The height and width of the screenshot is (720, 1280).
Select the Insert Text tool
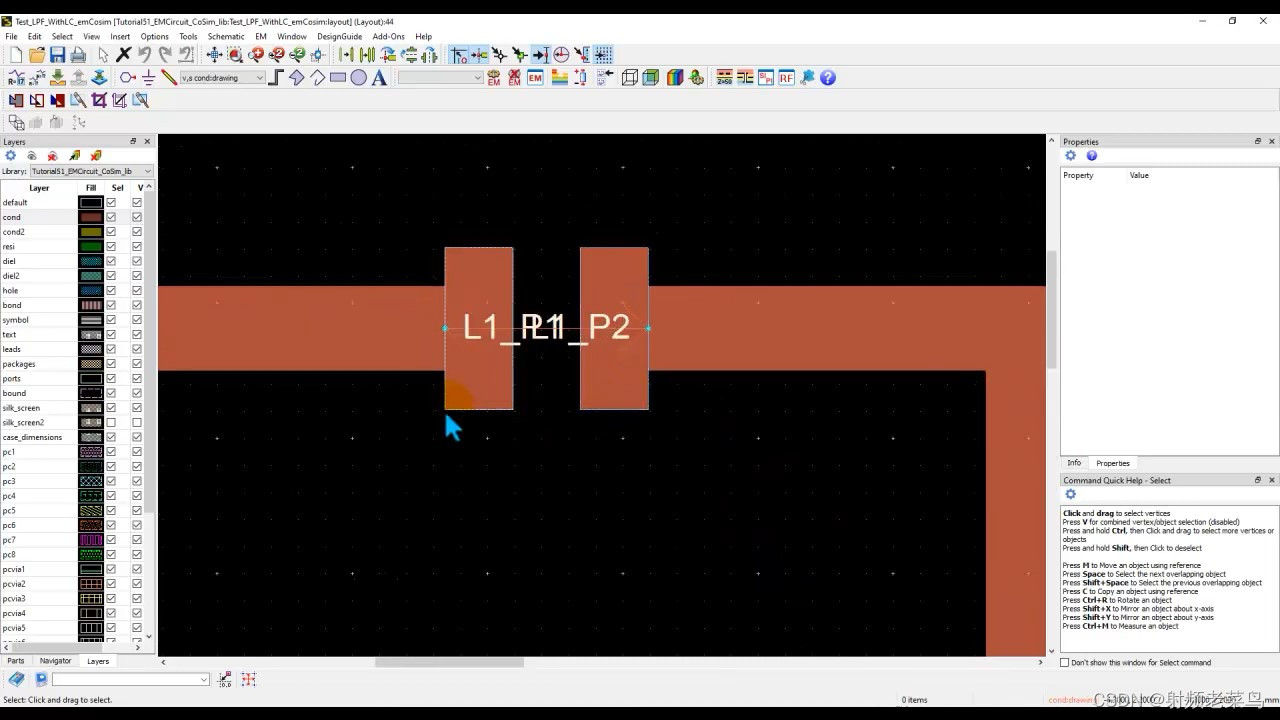click(x=378, y=77)
